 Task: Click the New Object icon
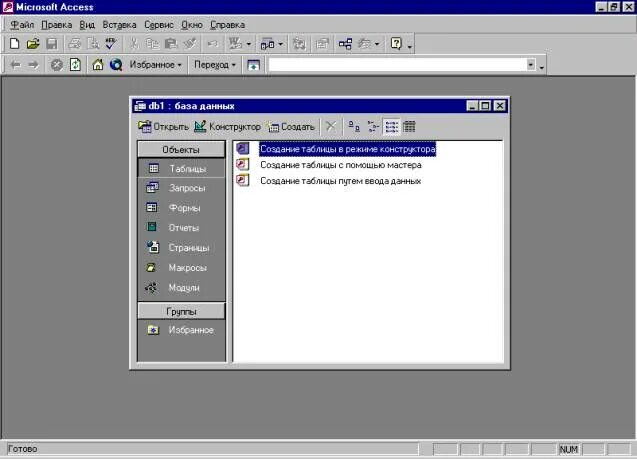[364, 43]
